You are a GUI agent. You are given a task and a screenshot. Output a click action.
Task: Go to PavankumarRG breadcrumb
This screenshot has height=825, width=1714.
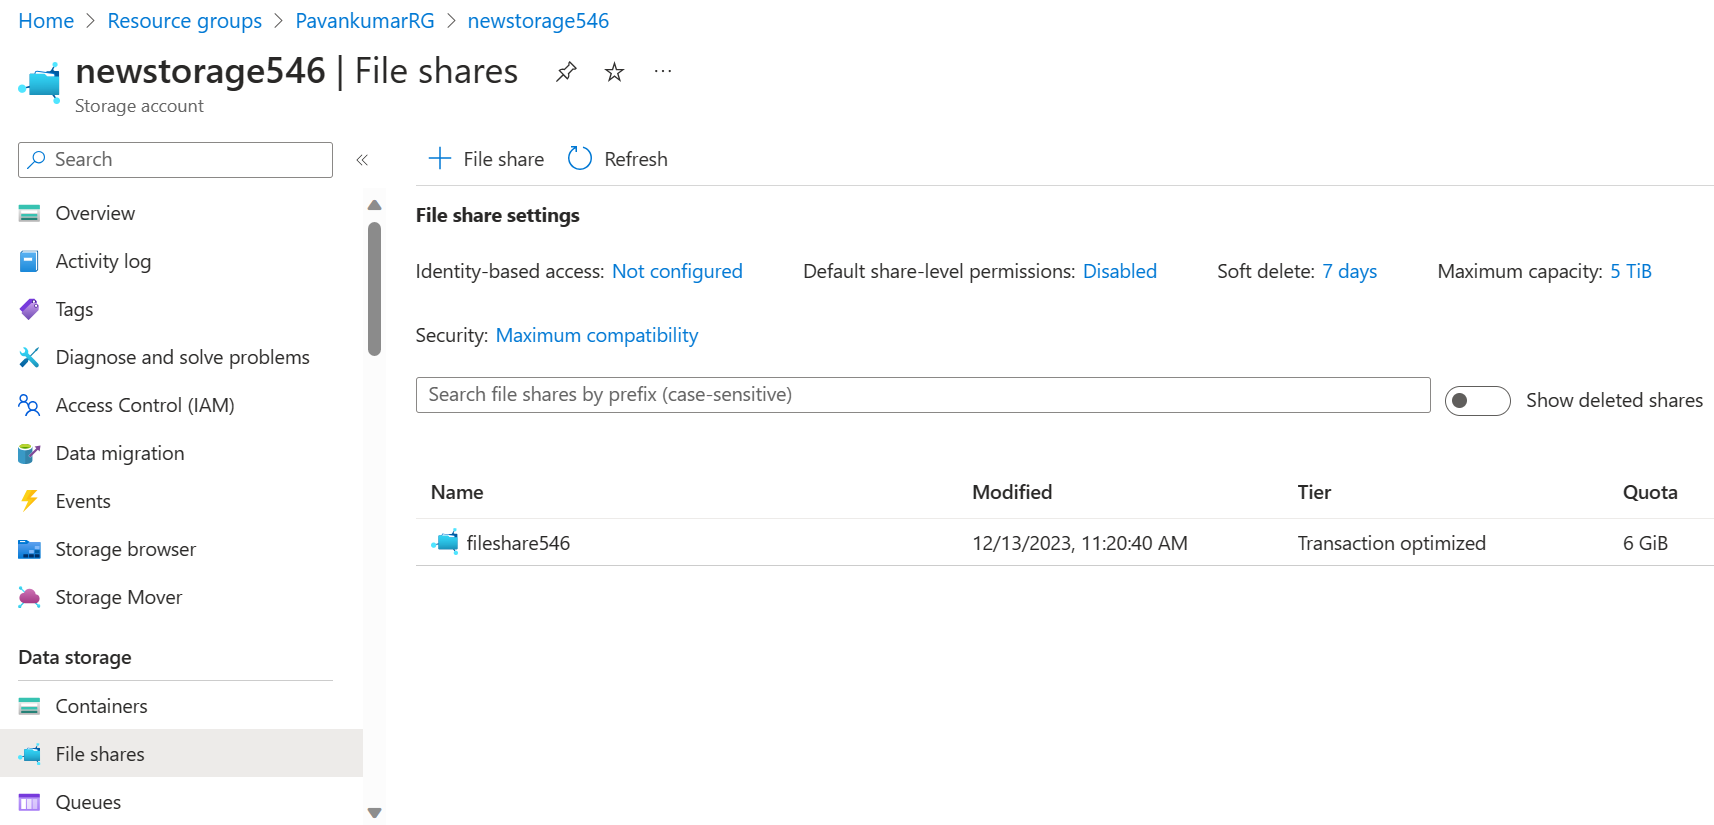[365, 21]
